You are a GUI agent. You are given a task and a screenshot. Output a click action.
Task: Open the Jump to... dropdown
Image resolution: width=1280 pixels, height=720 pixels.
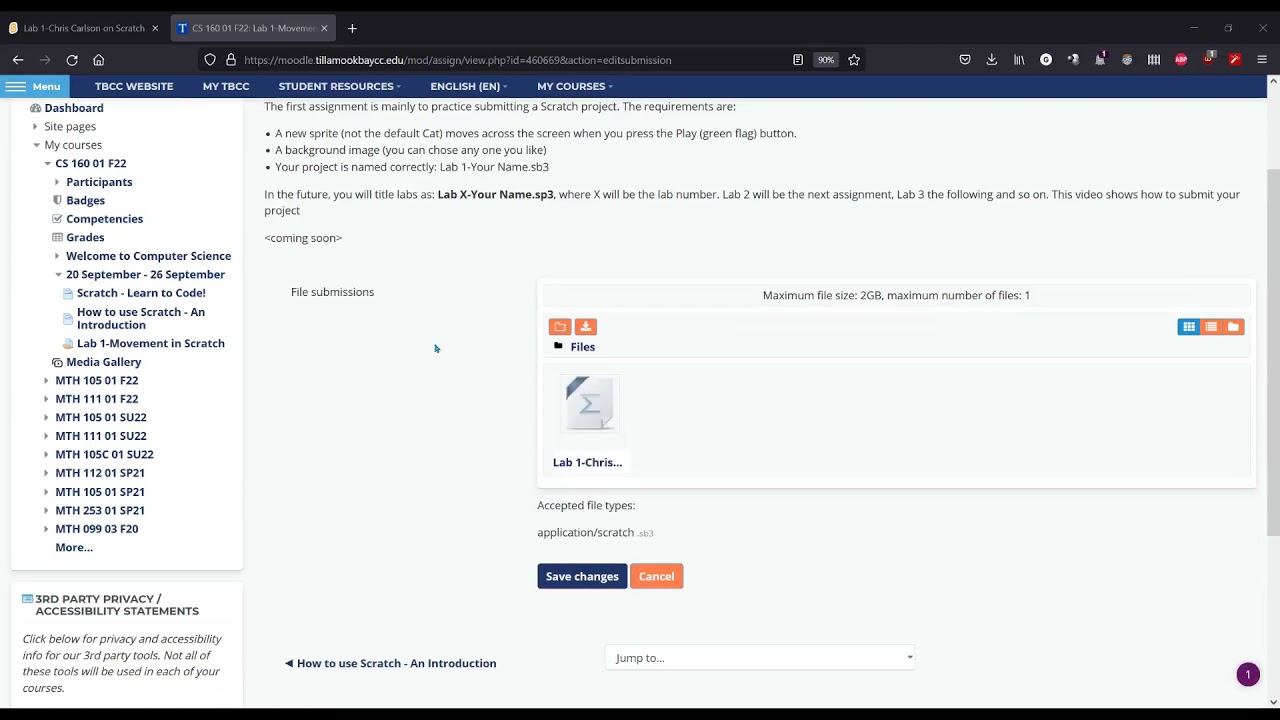tap(760, 658)
